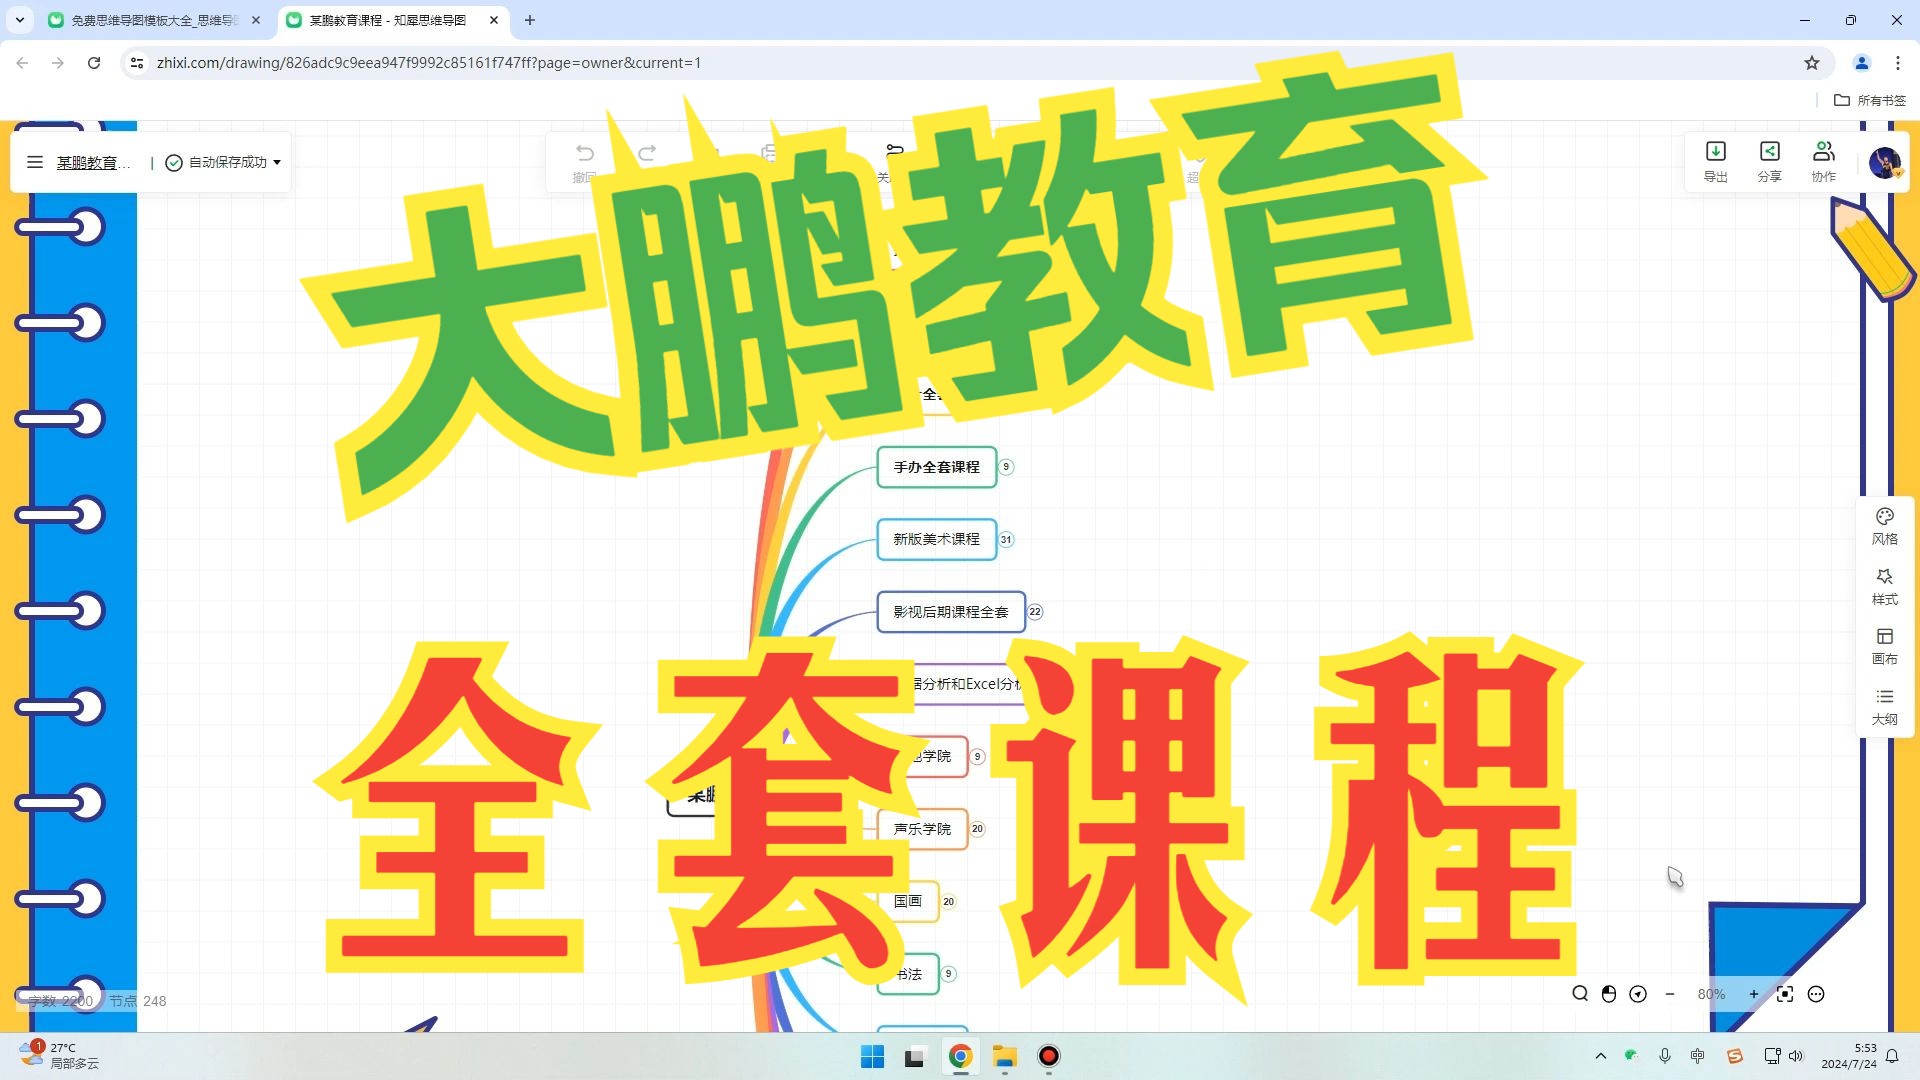This screenshot has width=1920, height=1080.
Task: Open the Windows Start menu
Action: 872,1057
